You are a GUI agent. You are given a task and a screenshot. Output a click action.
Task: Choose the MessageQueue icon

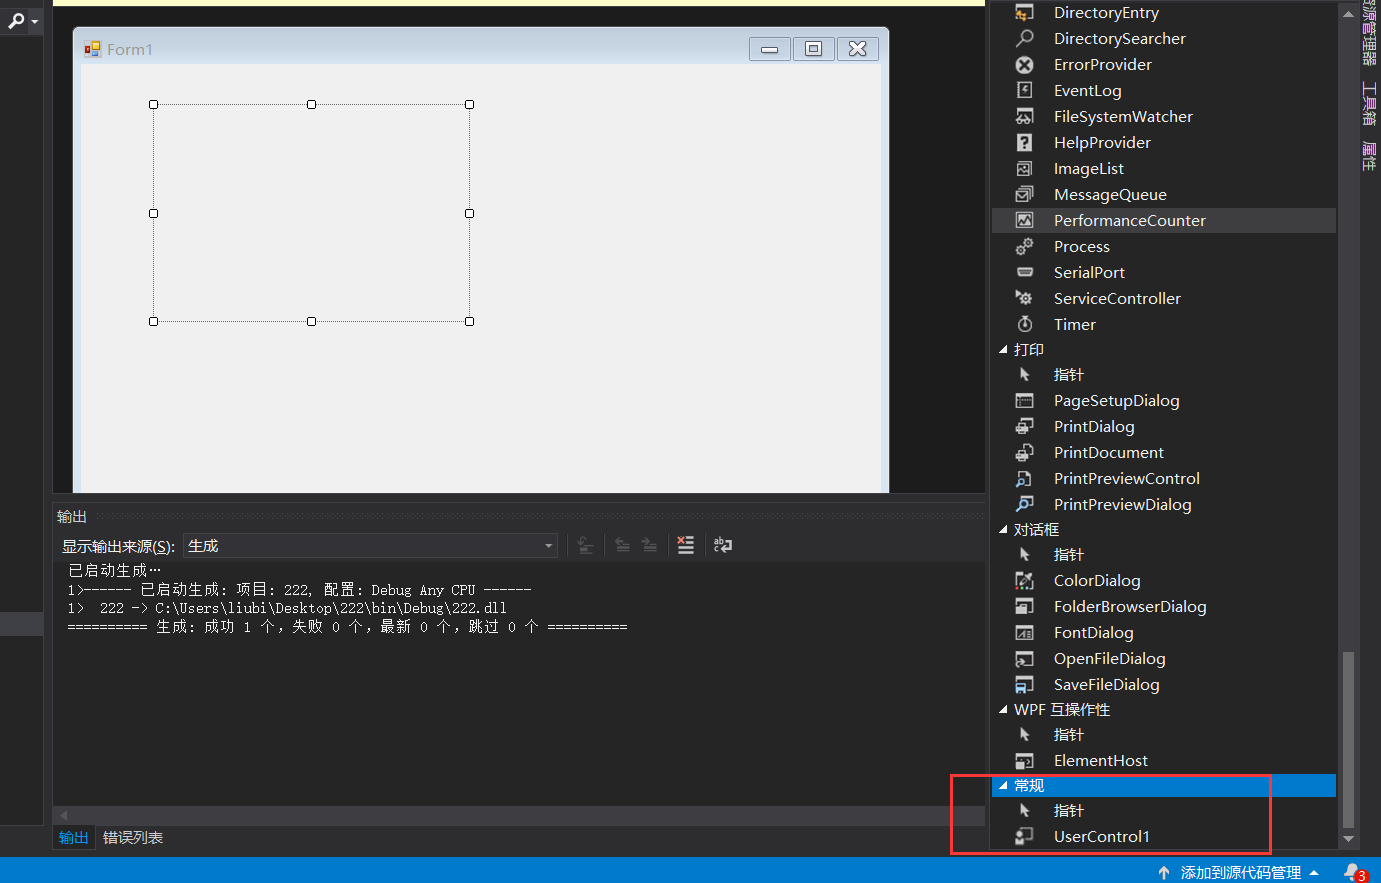tap(1024, 195)
